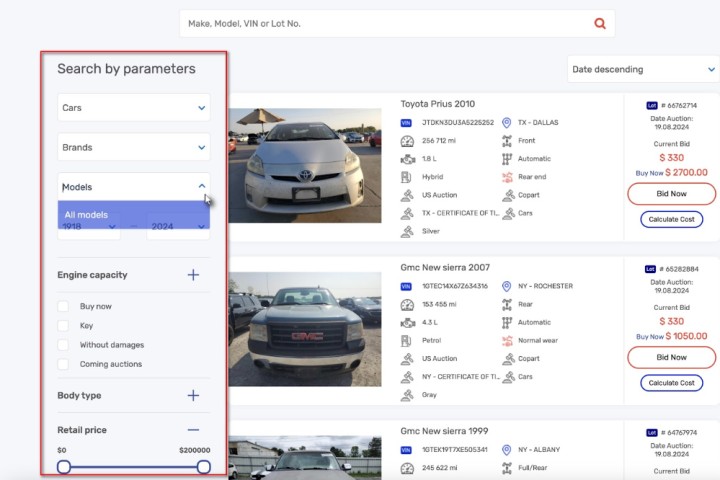The height and width of the screenshot is (480, 720).
Task: Click location pin beside NY - ROCHESTER
Action: [x=506, y=286]
